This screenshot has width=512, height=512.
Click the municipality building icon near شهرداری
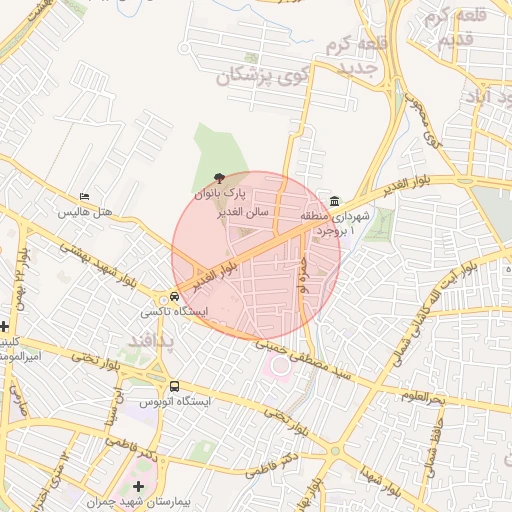(x=334, y=201)
